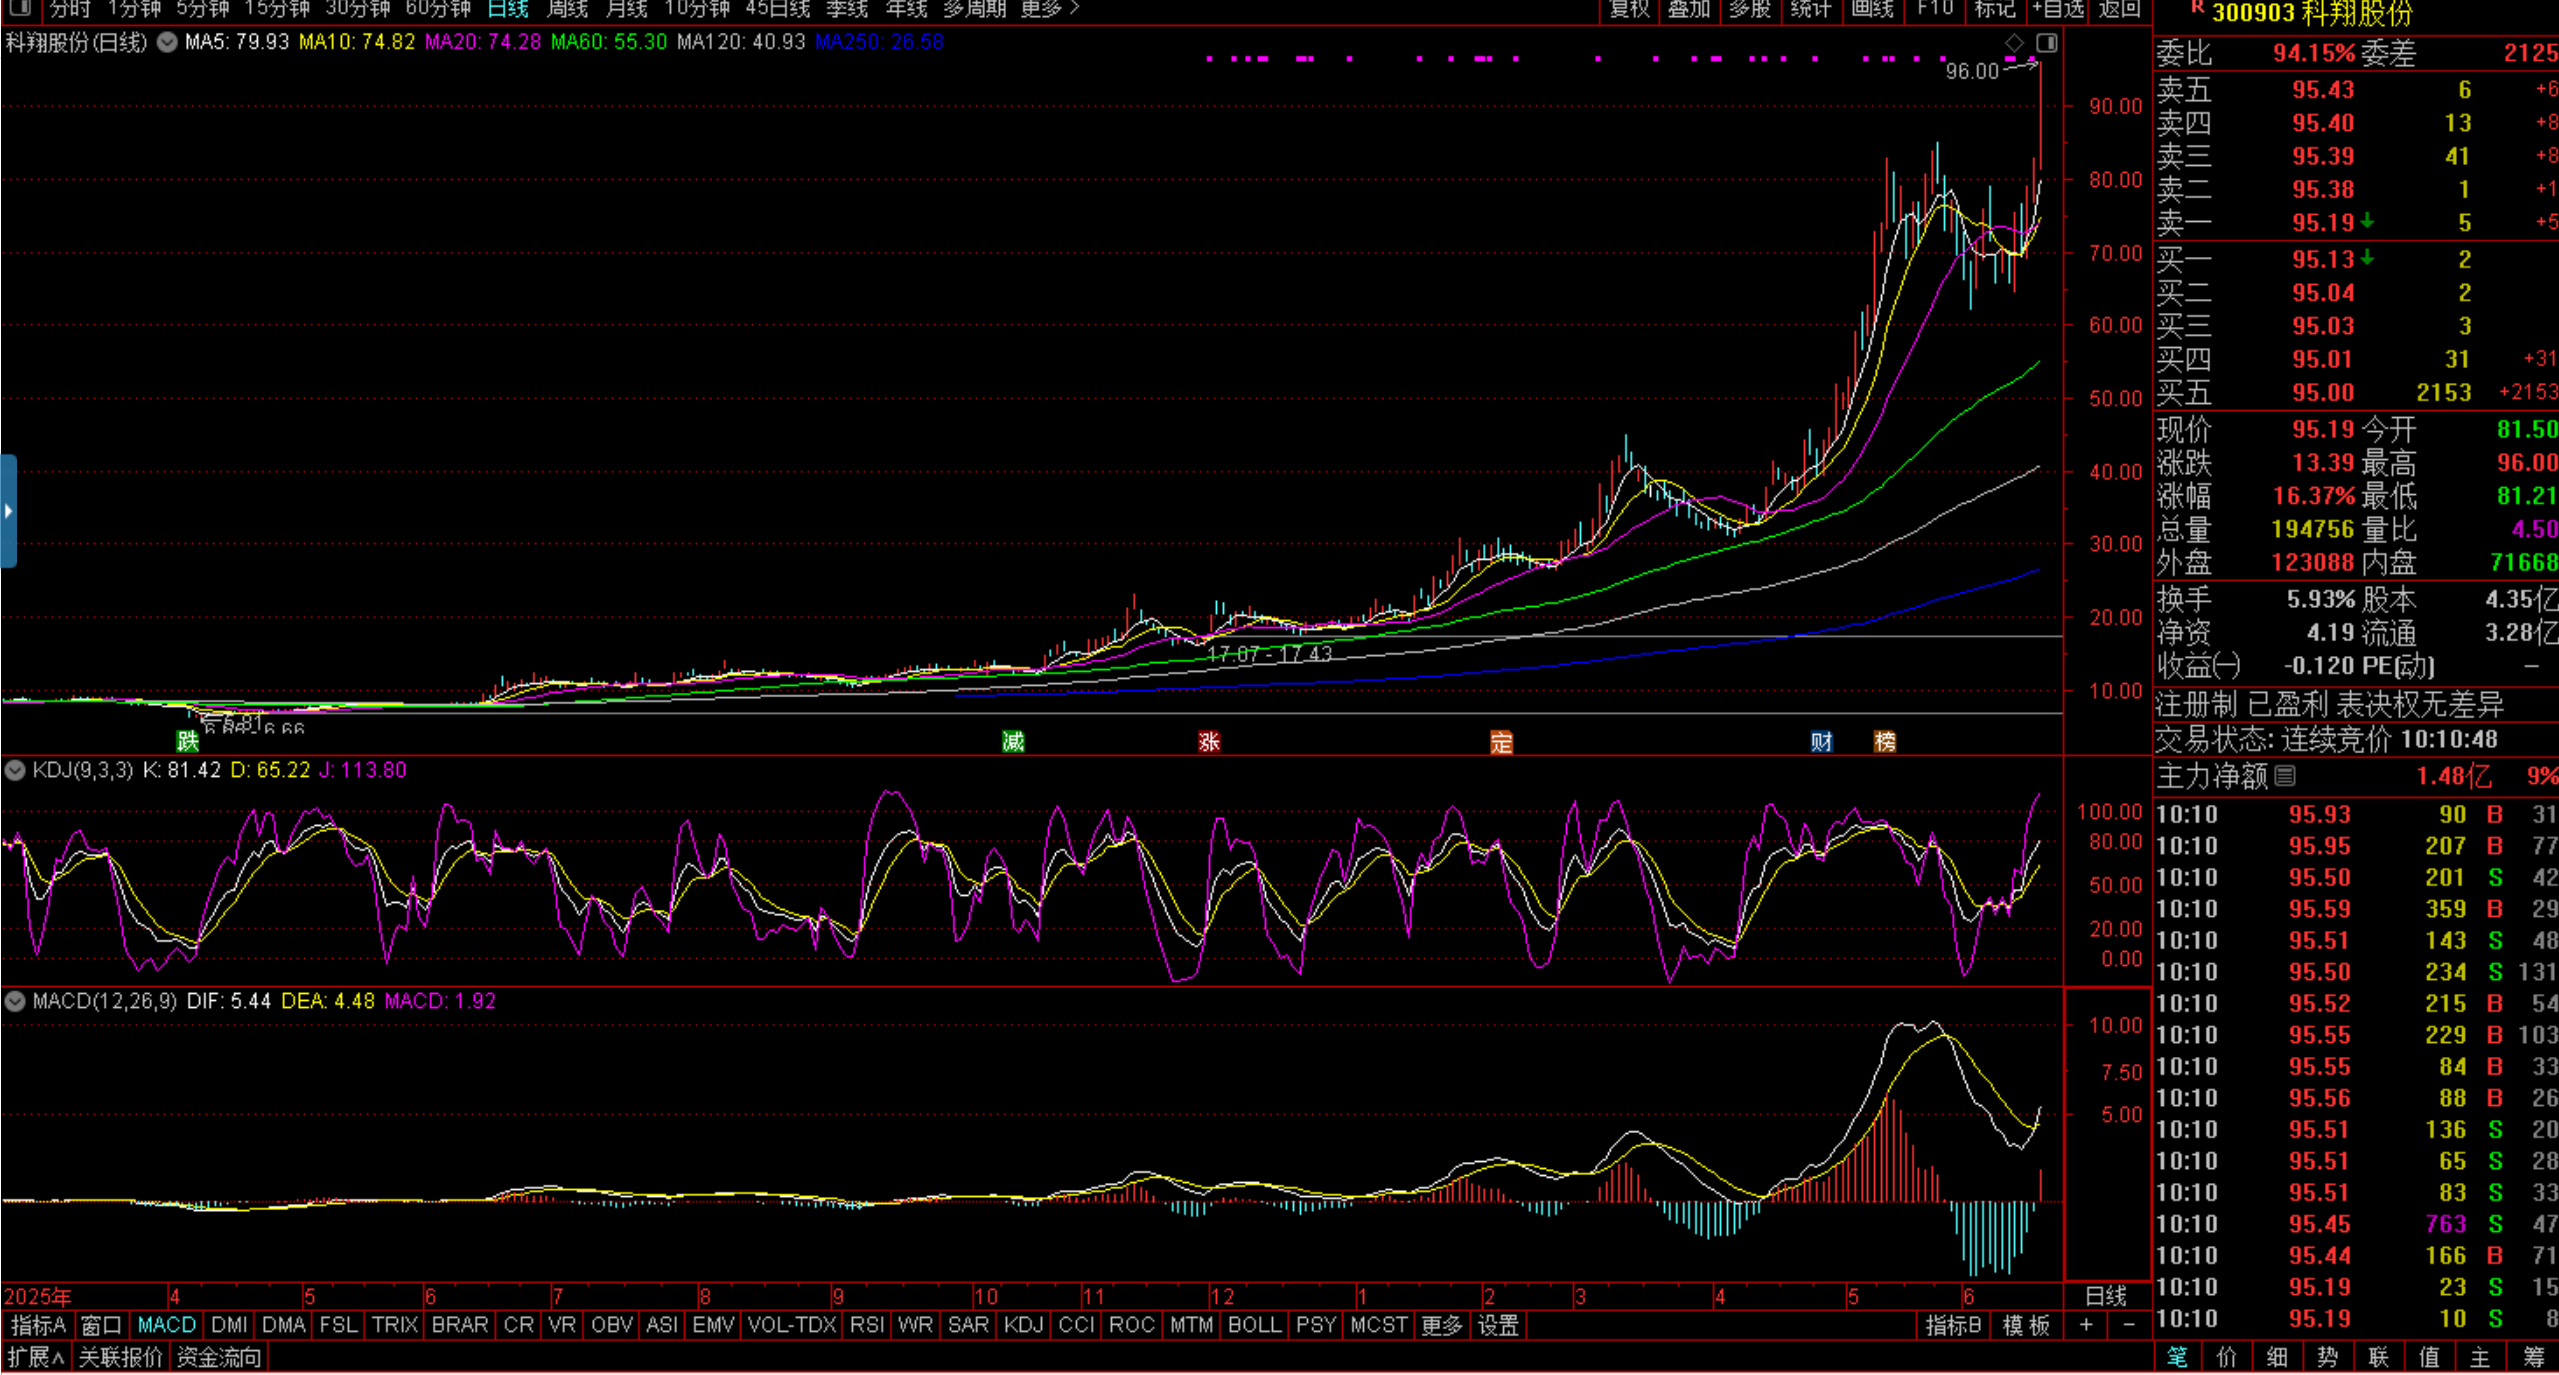Viewport: 2559px width, 1375px height.
Task: Click 返回 to go back
Action: (2119, 9)
